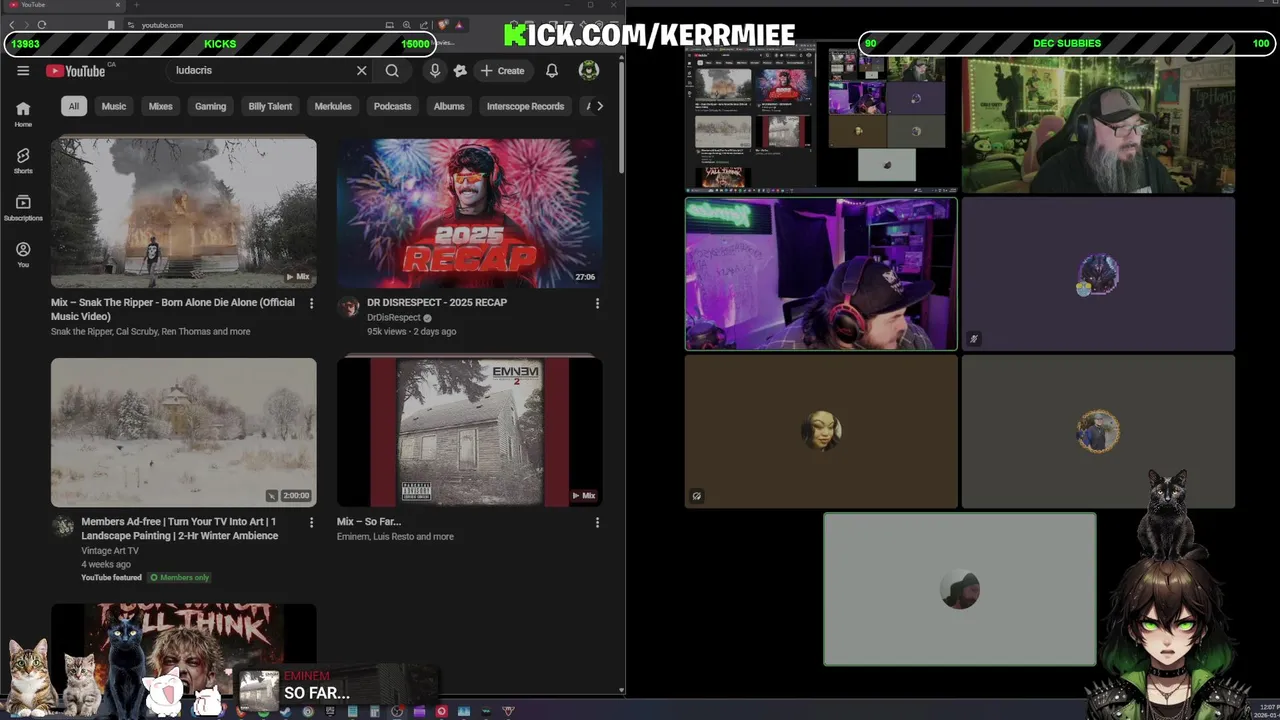Open Steam from the taskbar
1280x720 pixels.
(286, 712)
